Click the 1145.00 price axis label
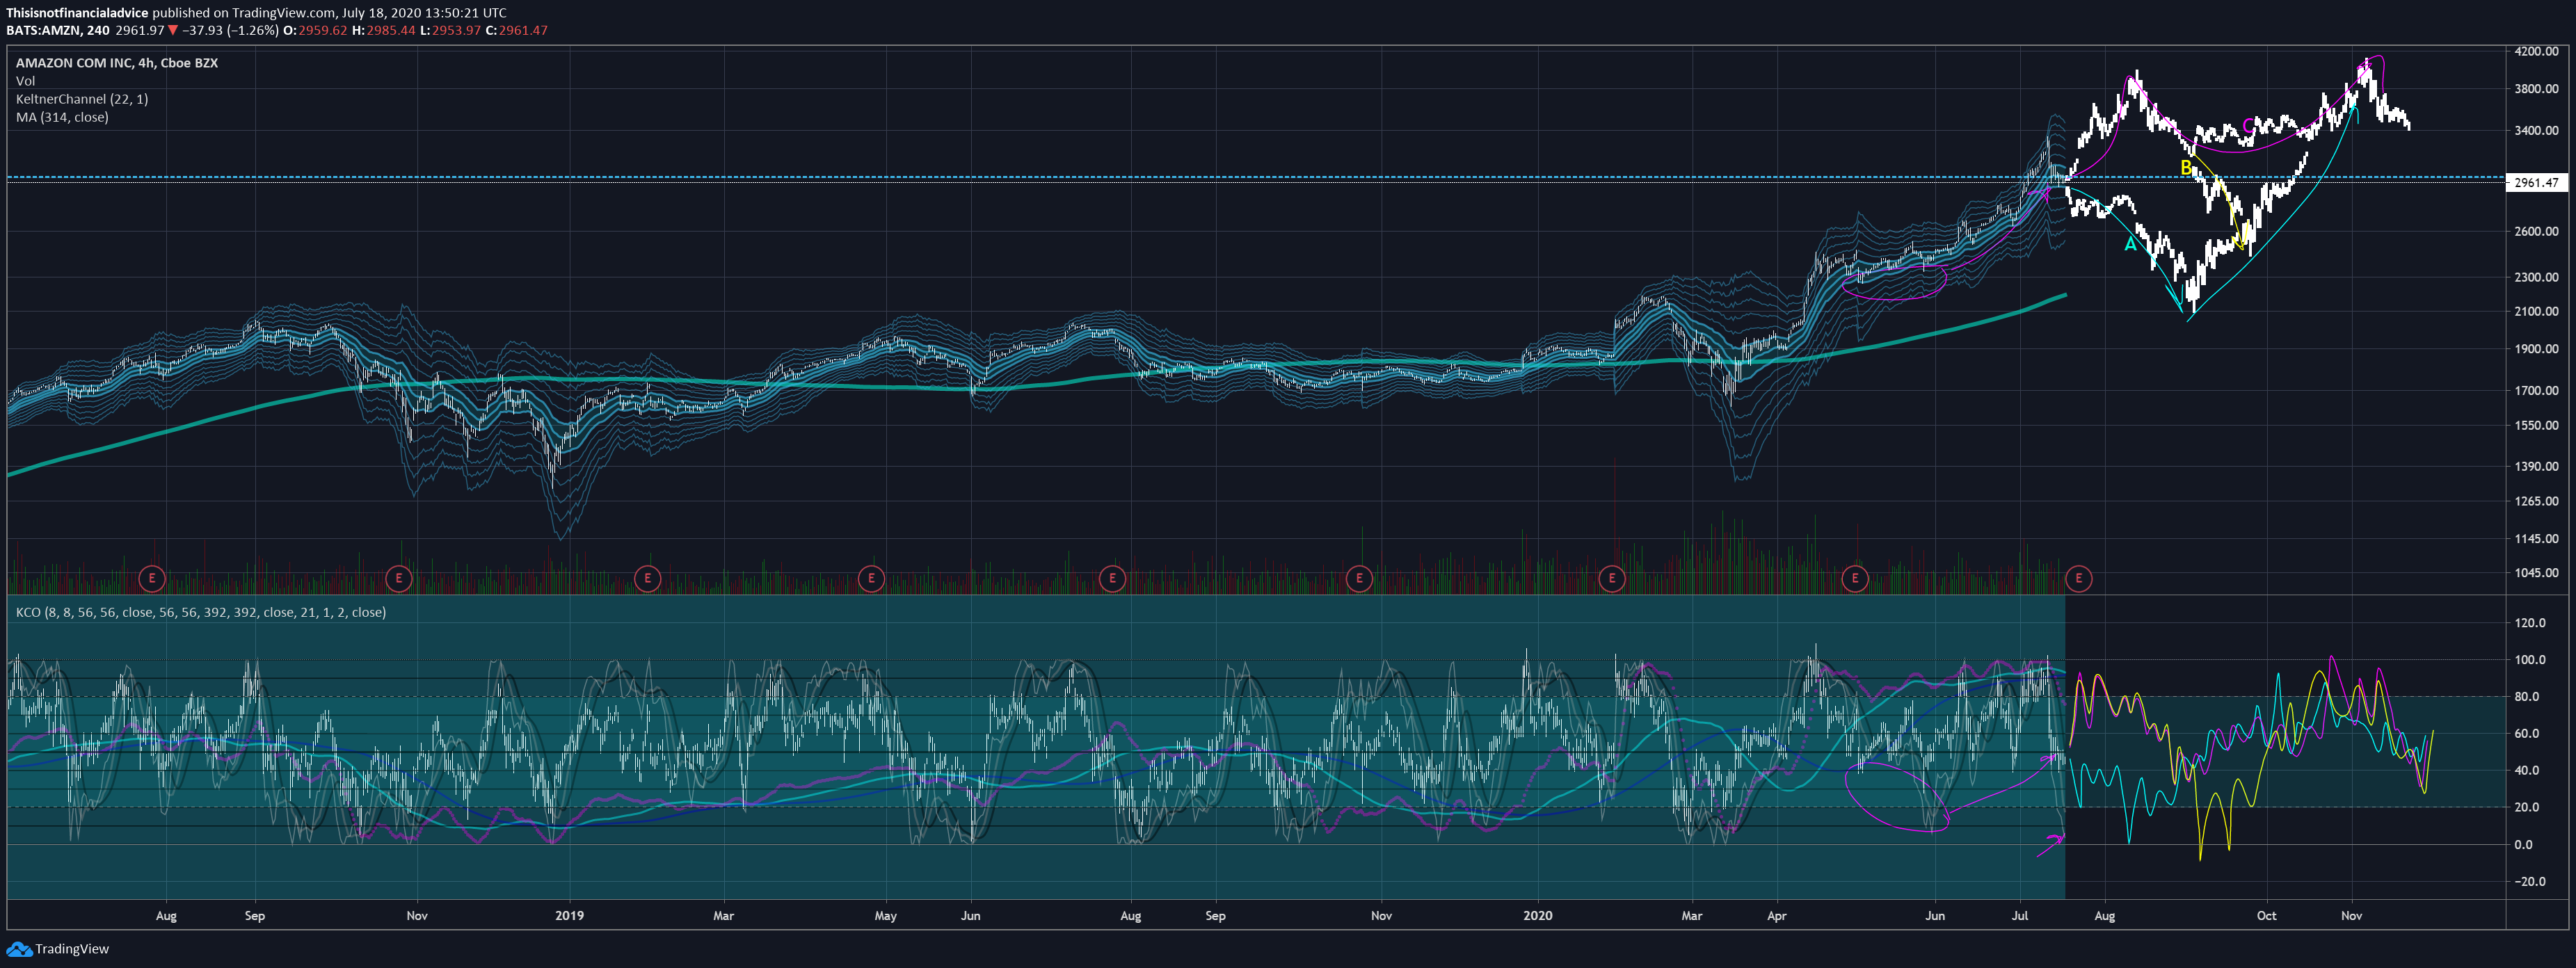 coord(2536,538)
